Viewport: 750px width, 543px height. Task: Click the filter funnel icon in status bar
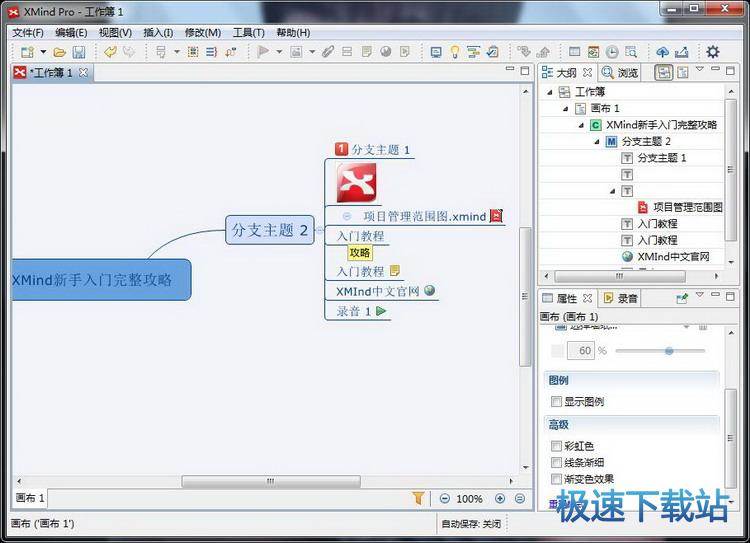[x=418, y=499]
